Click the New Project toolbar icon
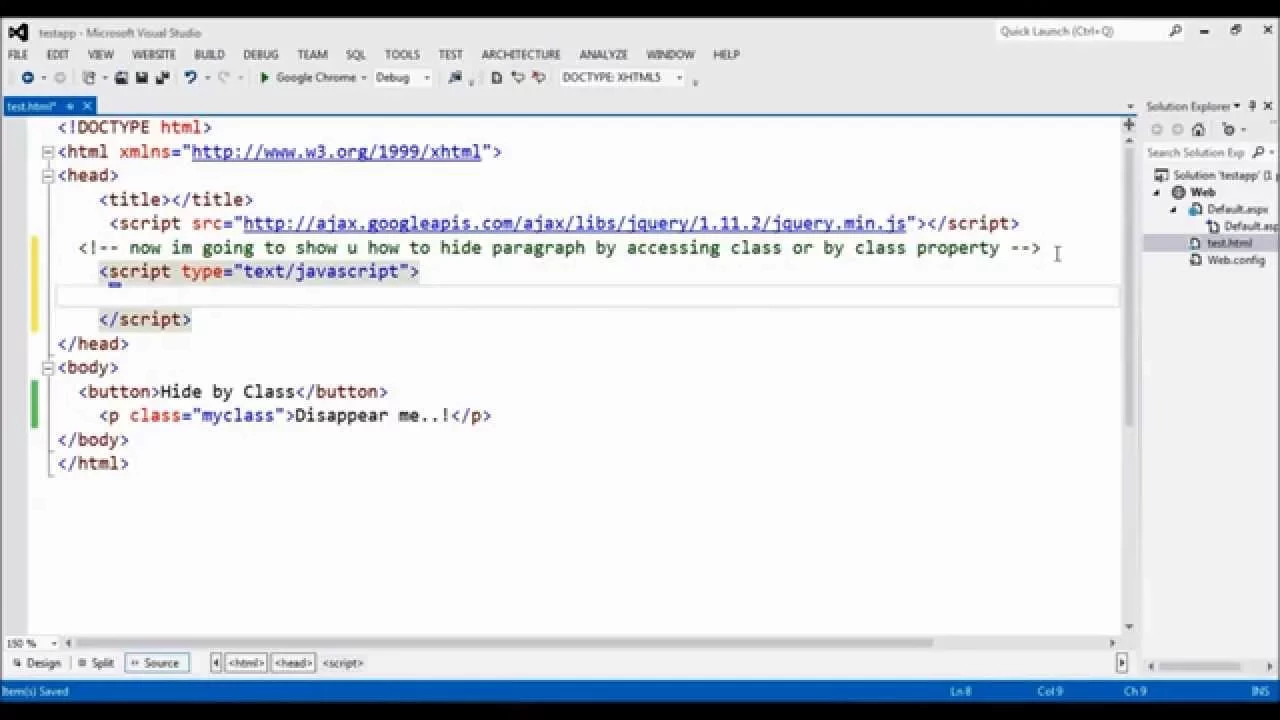 pyautogui.click(x=89, y=77)
